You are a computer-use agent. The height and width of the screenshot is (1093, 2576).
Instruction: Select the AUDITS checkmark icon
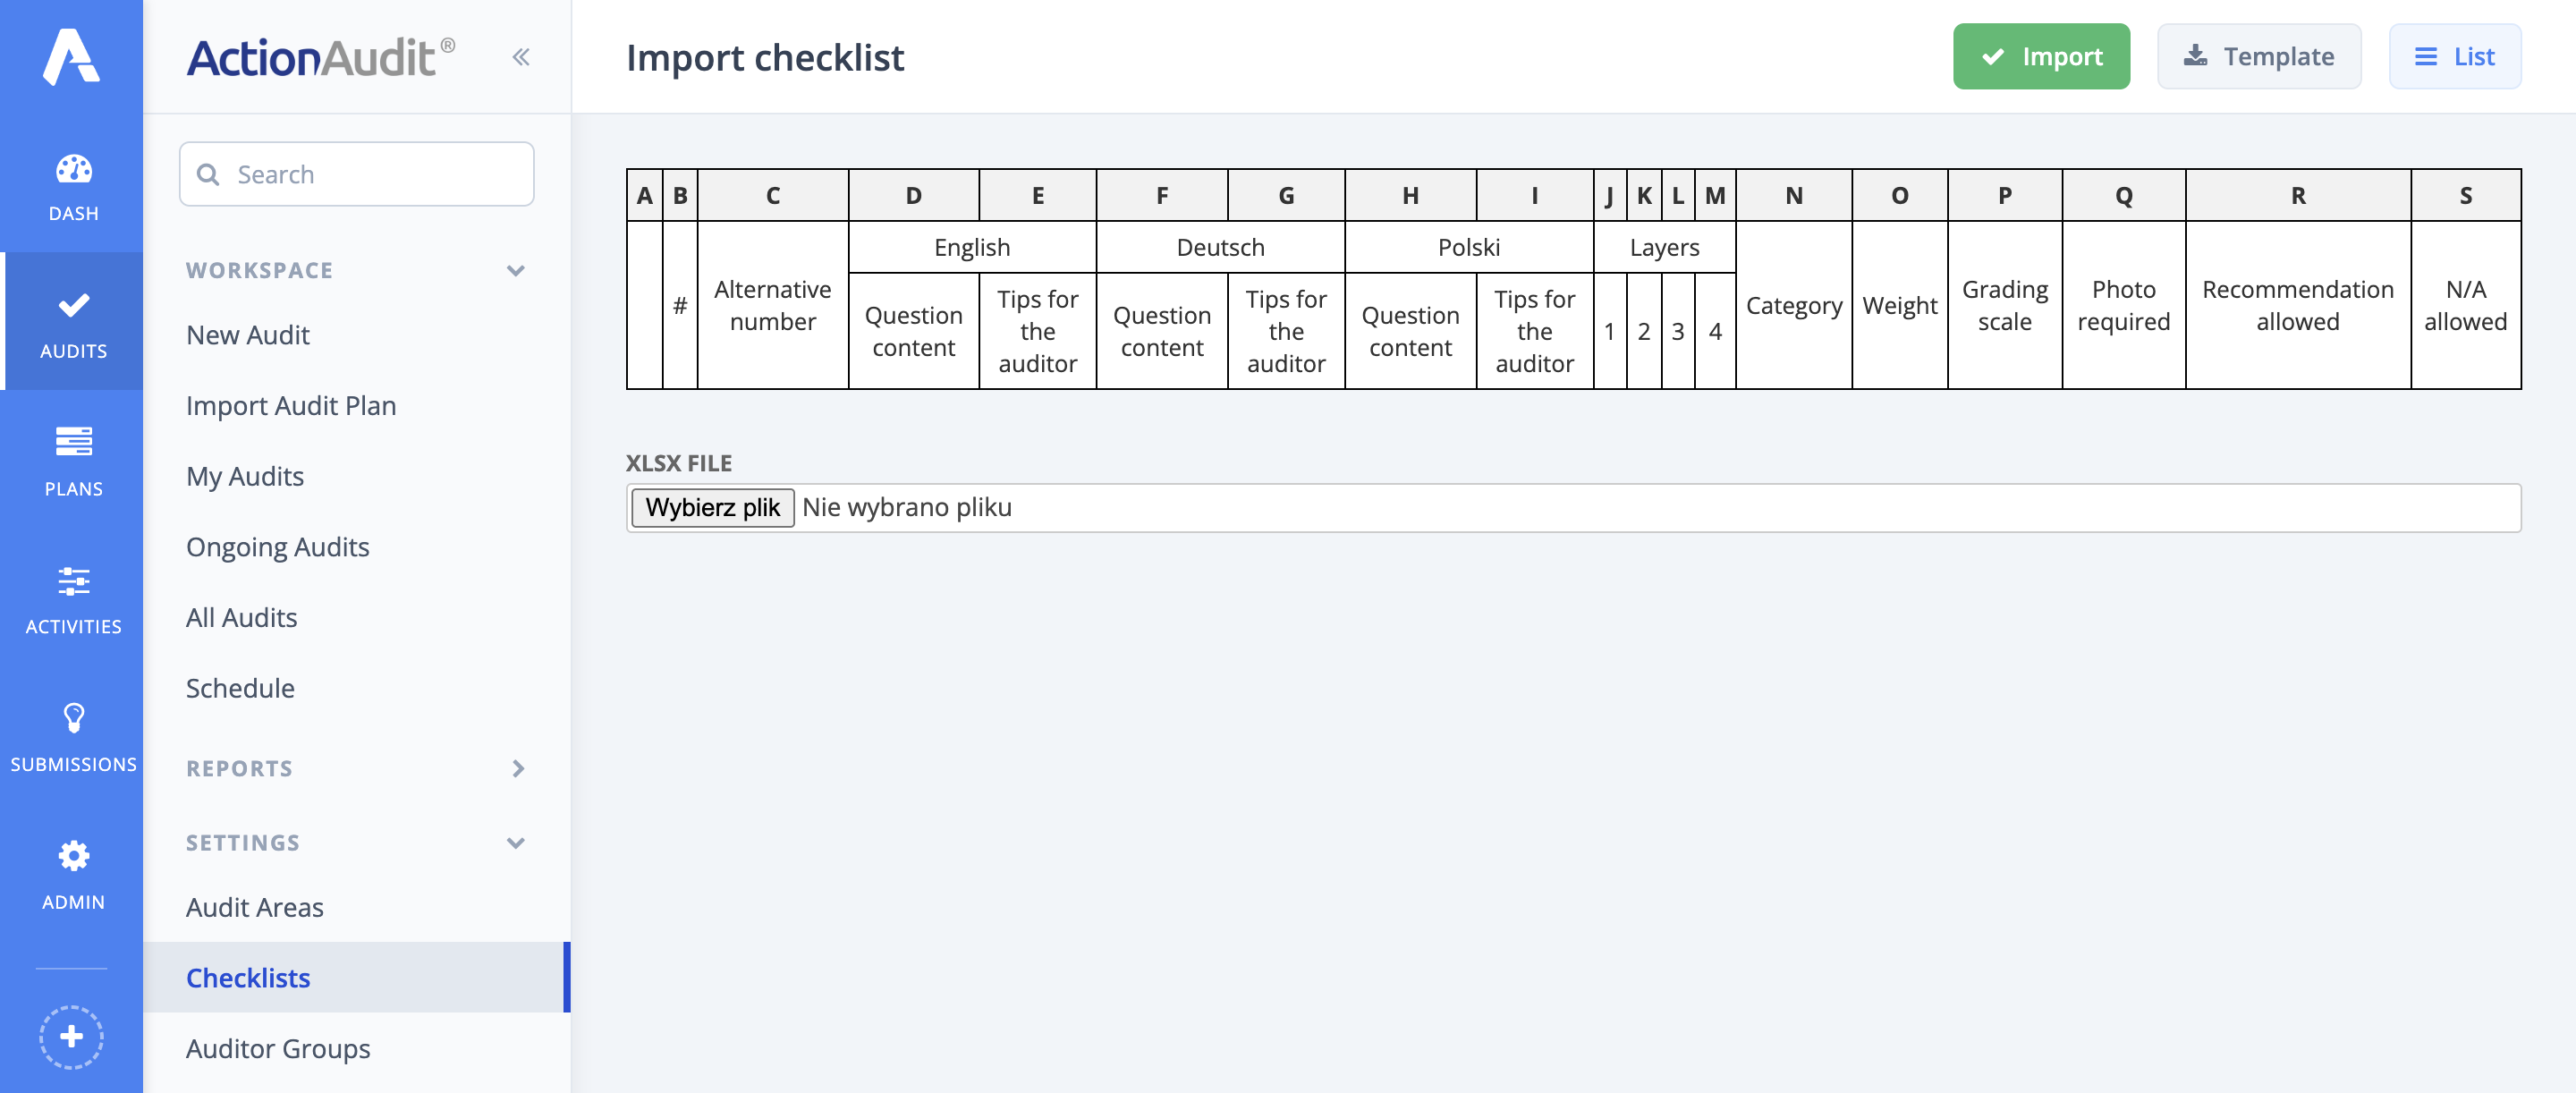(72, 320)
